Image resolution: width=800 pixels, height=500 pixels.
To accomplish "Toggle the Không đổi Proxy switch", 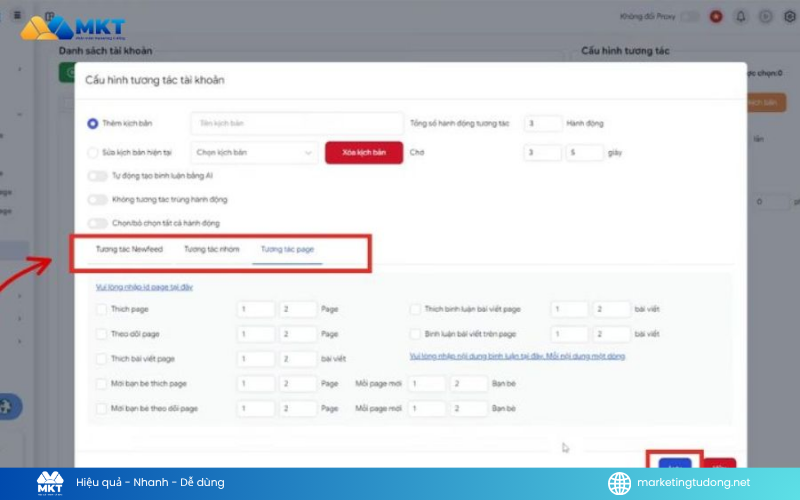I will click(690, 17).
